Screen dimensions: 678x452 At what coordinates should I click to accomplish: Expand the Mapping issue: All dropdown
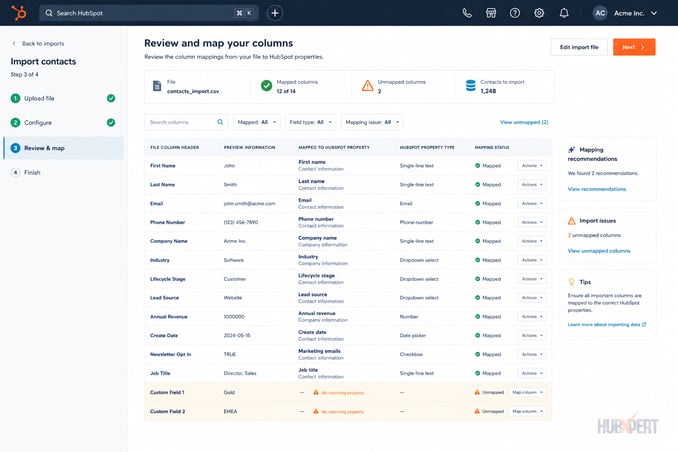372,122
